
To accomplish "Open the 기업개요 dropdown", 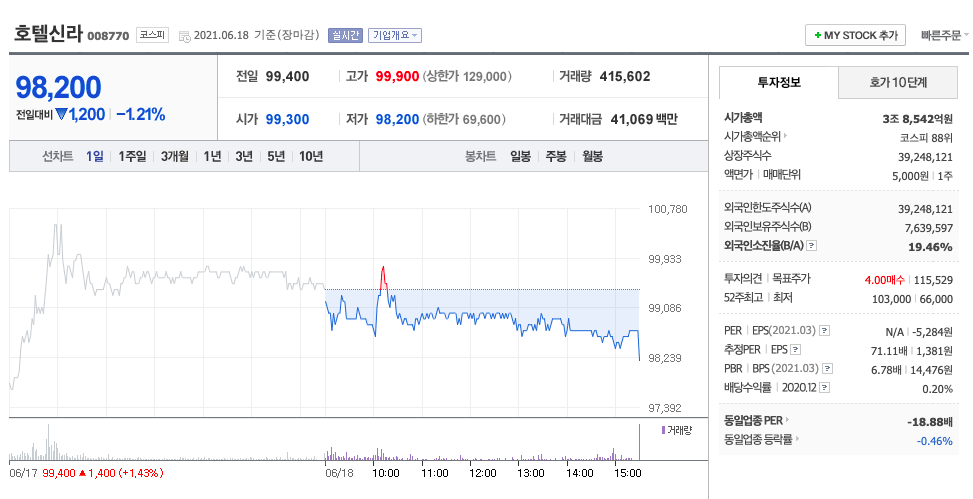I will tap(395, 35).
